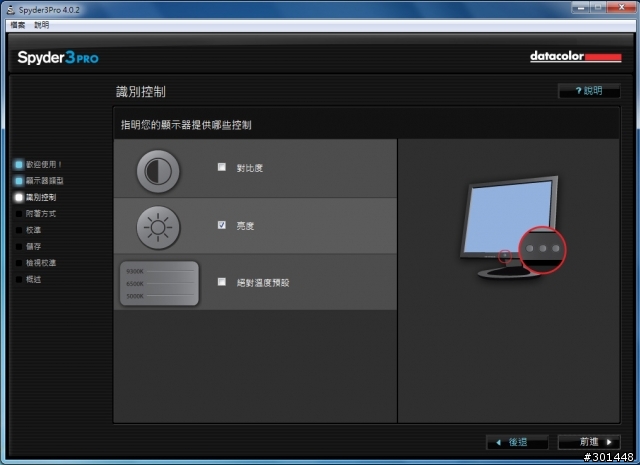Click the brightness sun icon
Screen dimensions: 640x465
158,227
